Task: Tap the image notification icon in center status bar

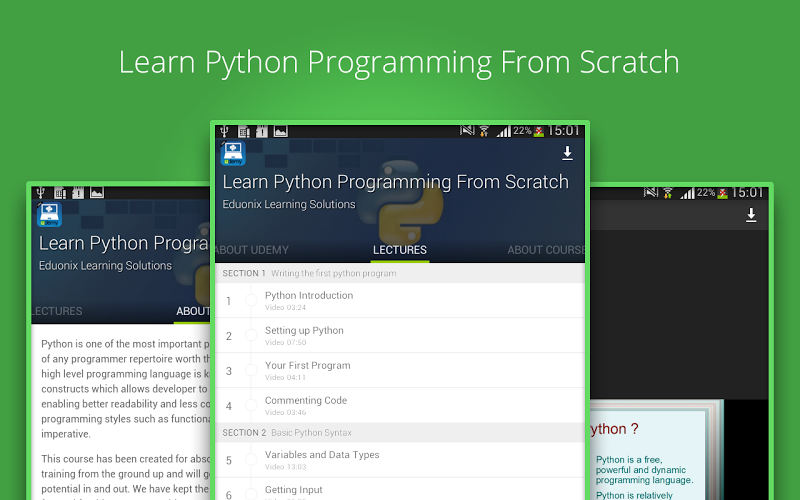Action: 281,132
